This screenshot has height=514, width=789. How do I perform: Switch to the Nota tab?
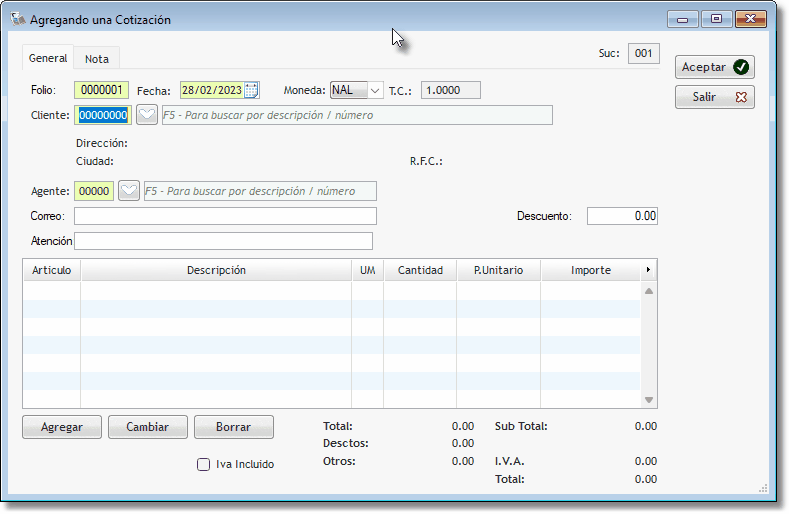pos(97,59)
